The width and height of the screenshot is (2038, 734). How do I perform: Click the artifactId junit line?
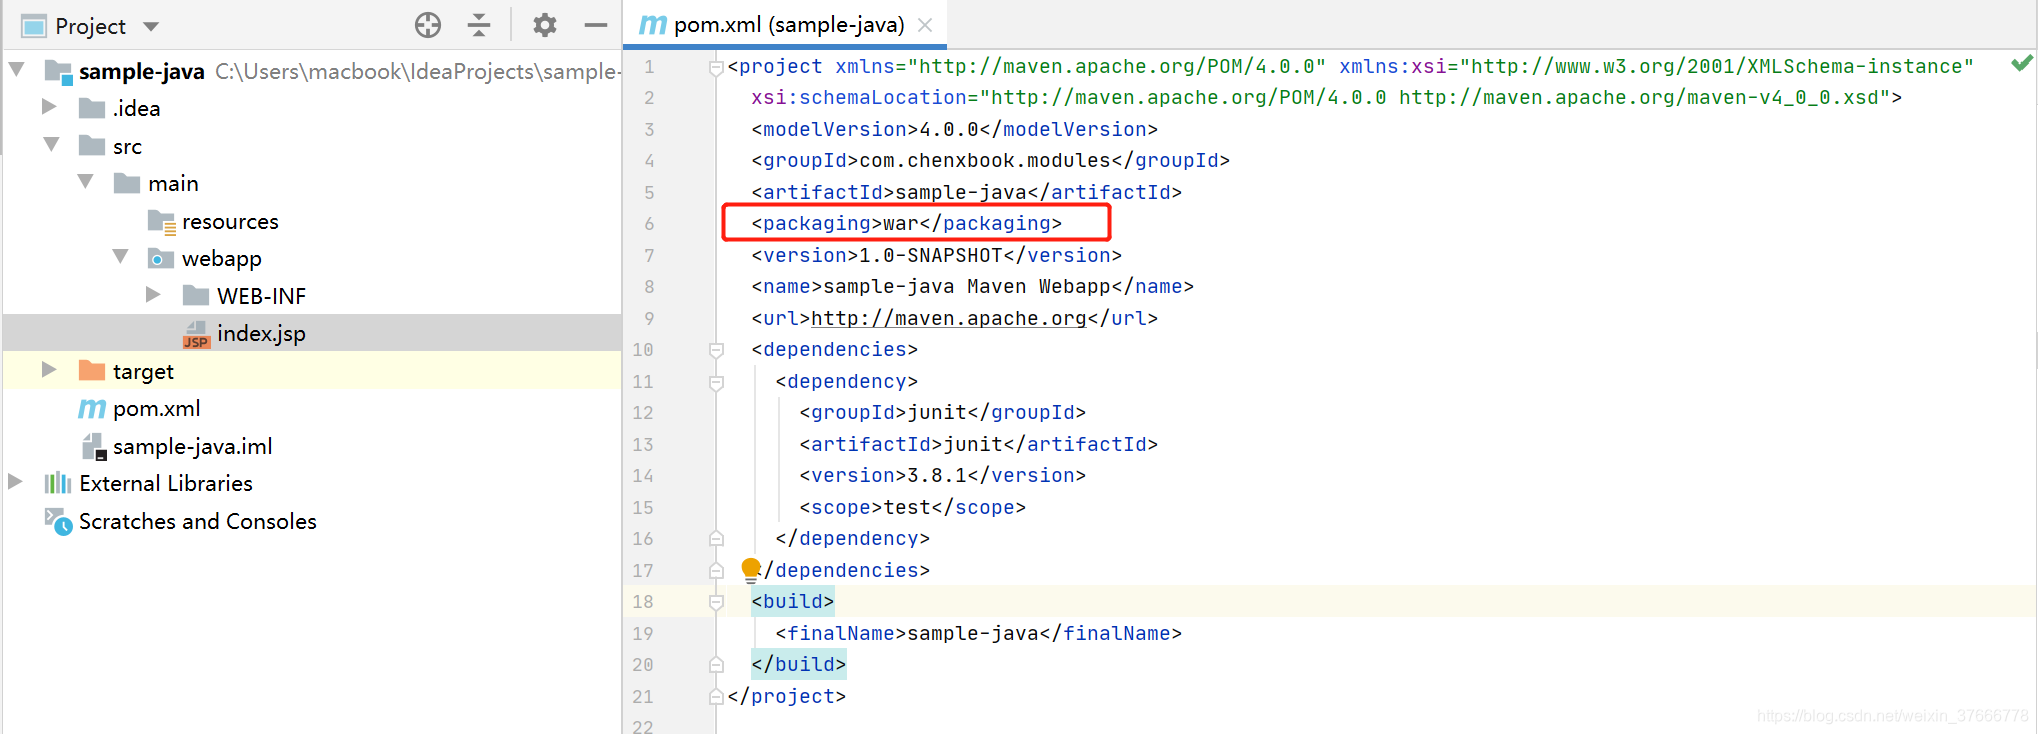[x=978, y=444]
